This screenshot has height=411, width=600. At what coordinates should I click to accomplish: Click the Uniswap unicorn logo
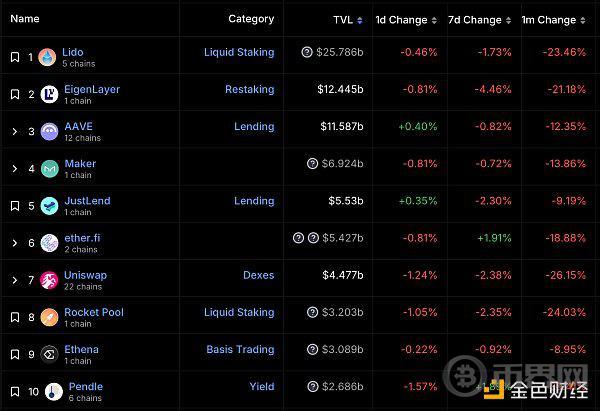(47, 280)
